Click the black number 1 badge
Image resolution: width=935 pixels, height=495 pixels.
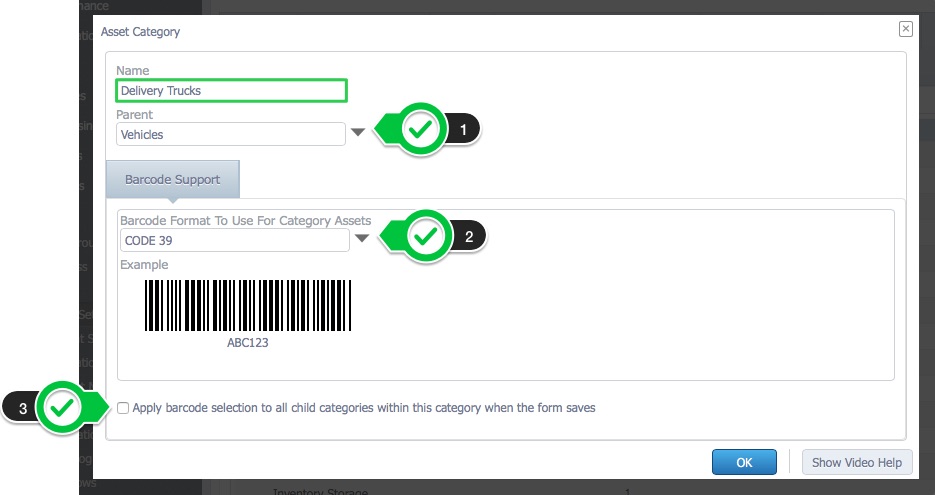pyautogui.click(x=463, y=129)
